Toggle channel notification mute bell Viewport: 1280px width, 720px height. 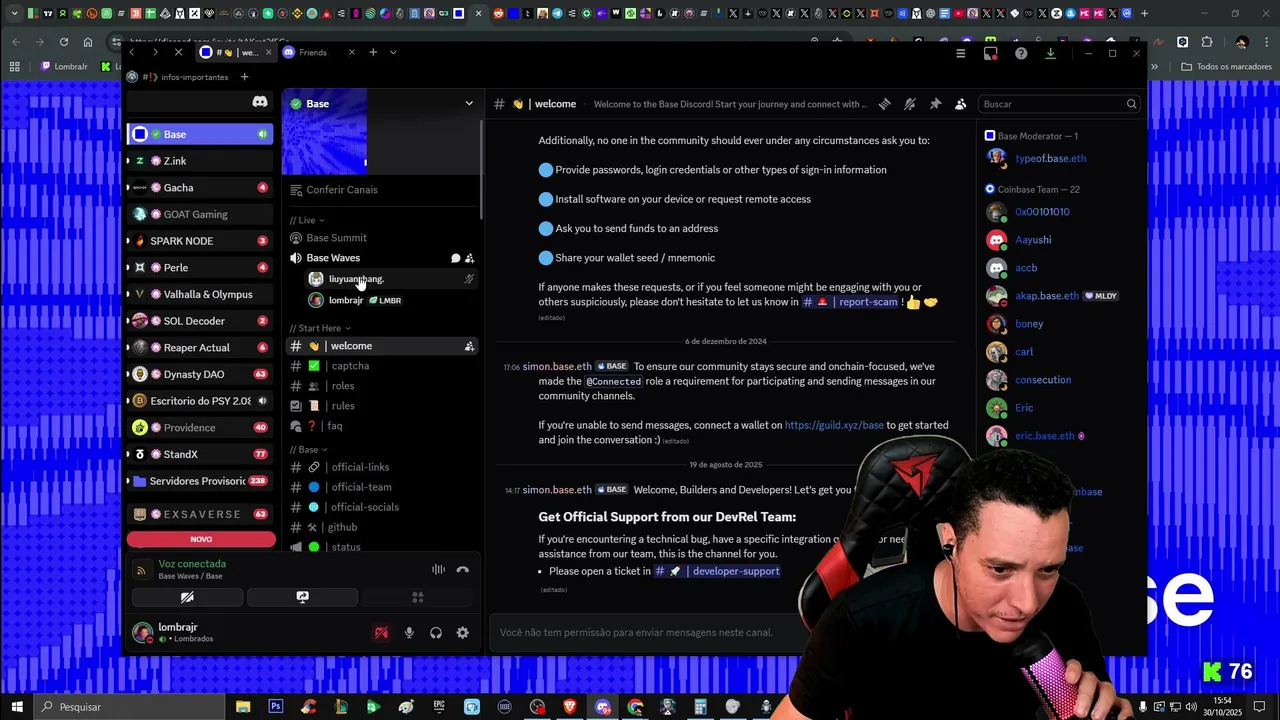coord(910,104)
